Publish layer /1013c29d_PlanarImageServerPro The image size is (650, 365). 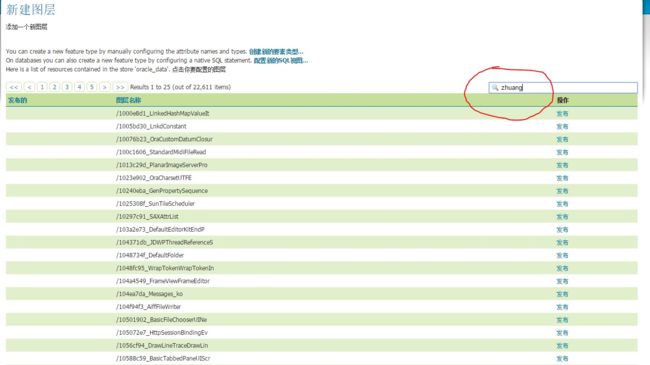562,165
